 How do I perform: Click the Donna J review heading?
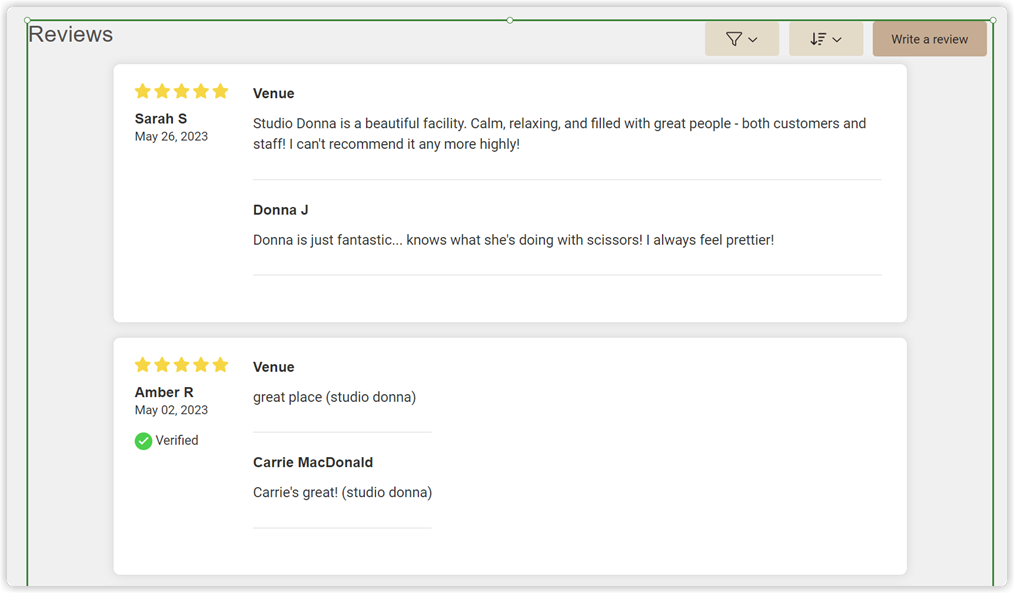pos(280,210)
